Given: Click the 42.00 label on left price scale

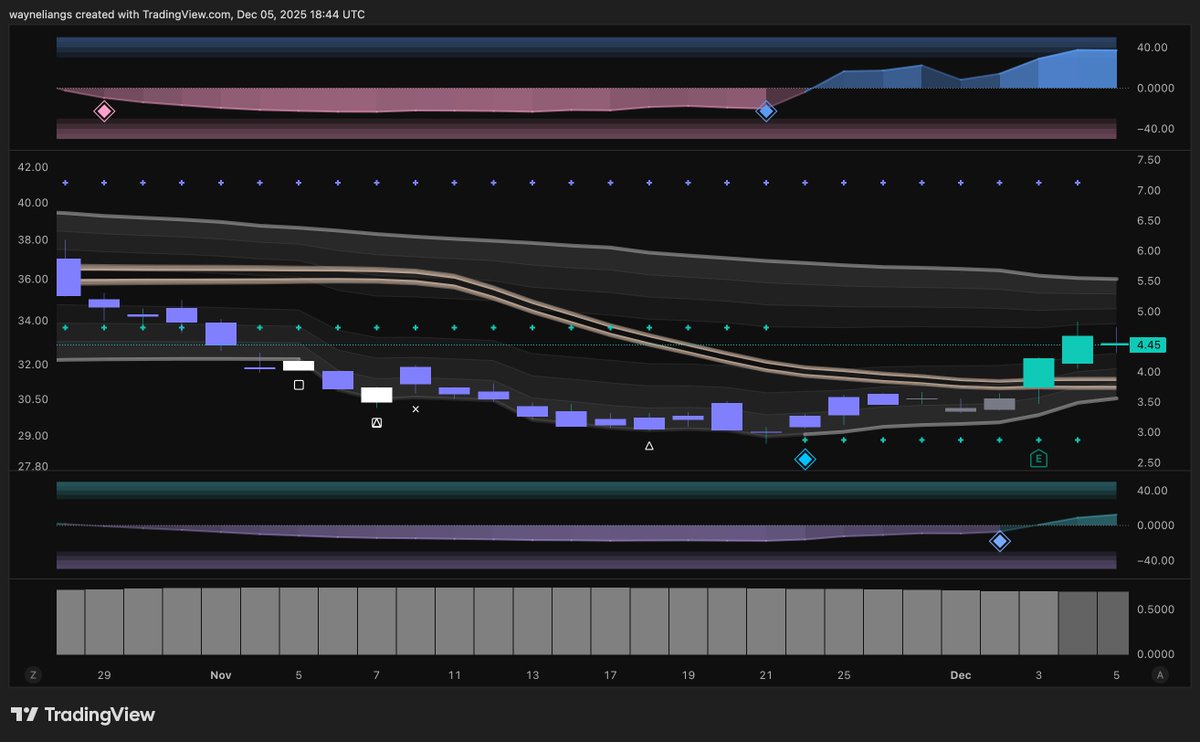Looking at the screenshot, I should (x=34, y=168).
